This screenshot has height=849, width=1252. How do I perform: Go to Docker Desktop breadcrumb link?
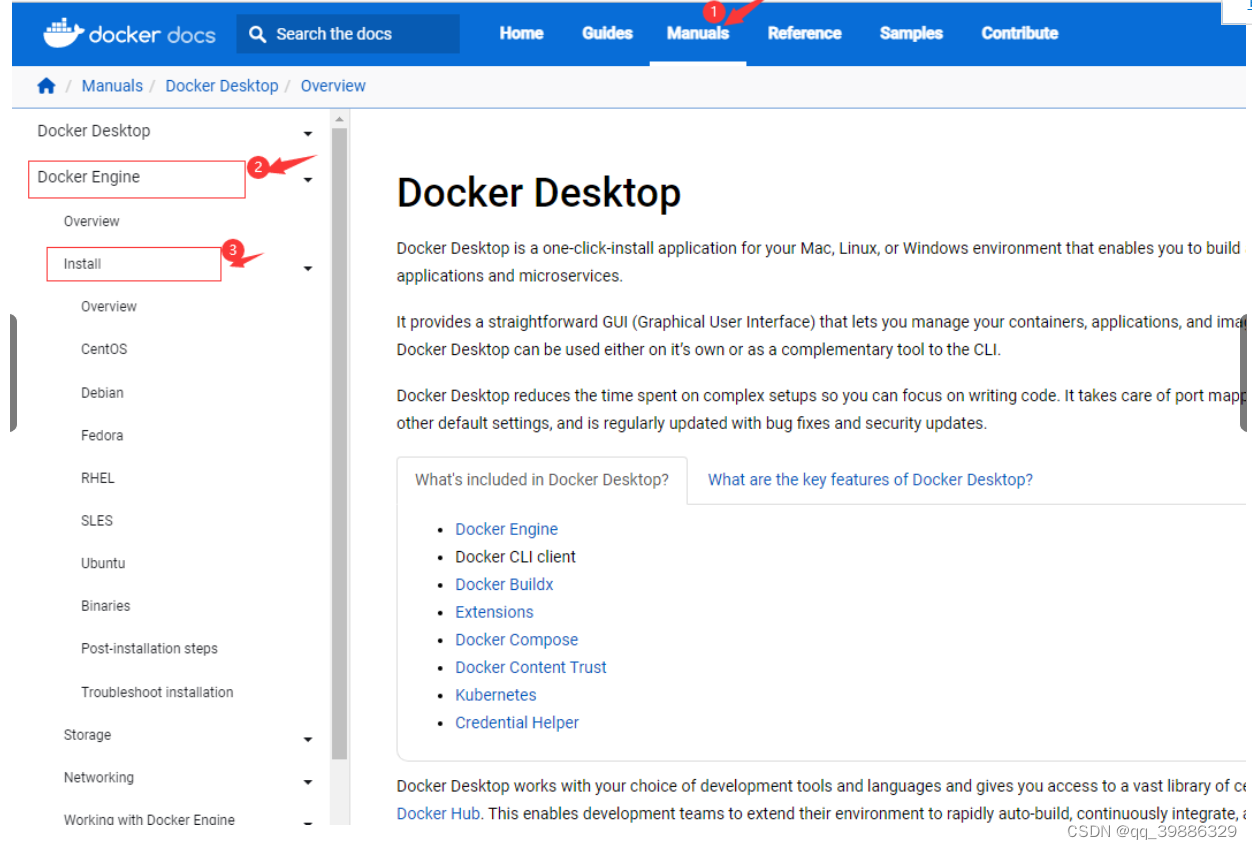point(222,86)
